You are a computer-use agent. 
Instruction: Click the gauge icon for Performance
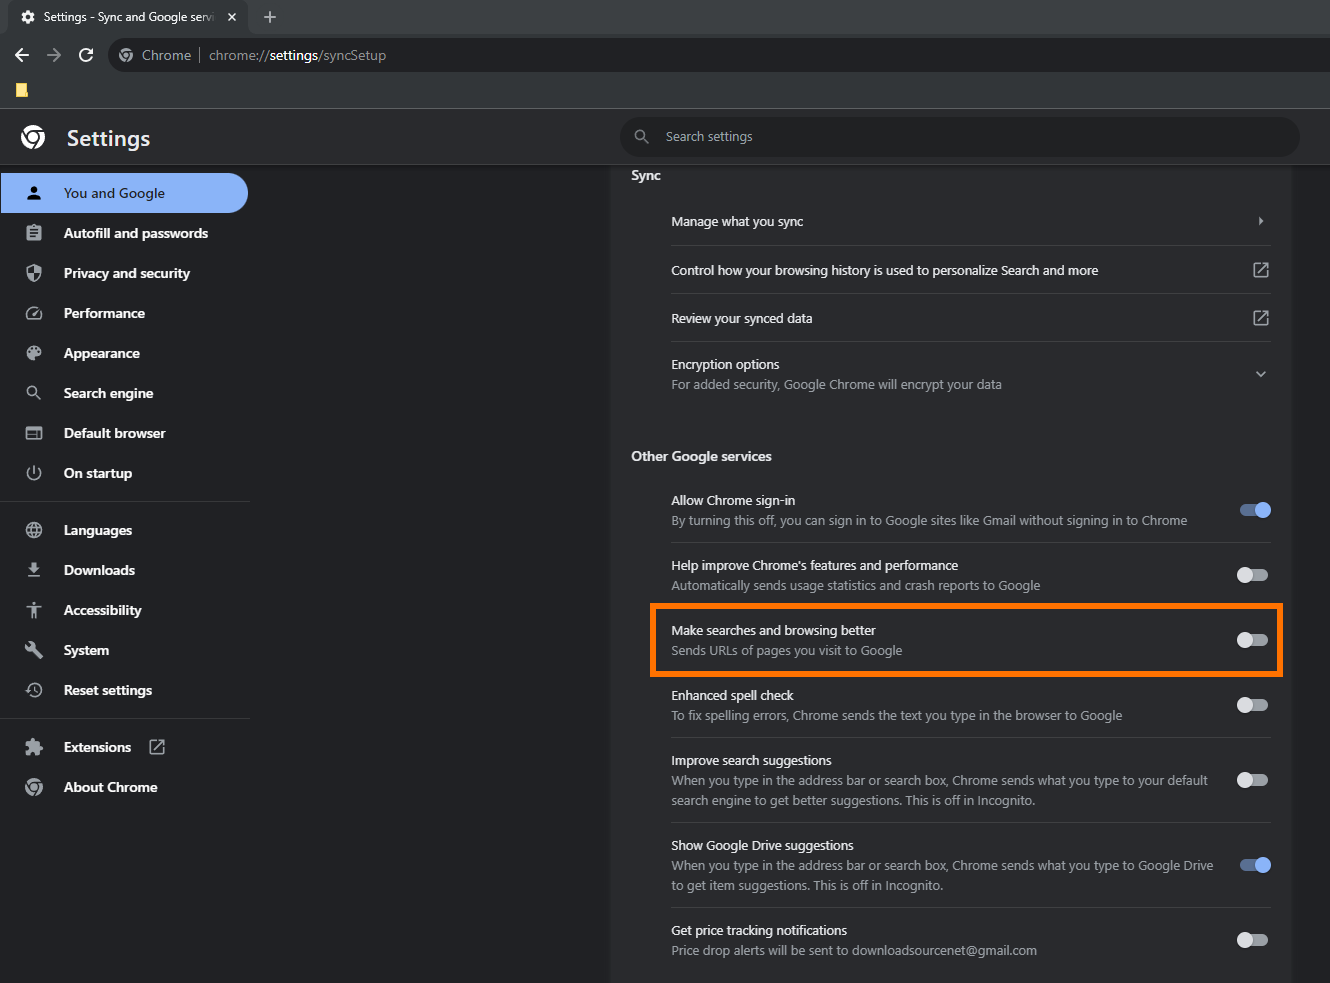click(34, 313)
